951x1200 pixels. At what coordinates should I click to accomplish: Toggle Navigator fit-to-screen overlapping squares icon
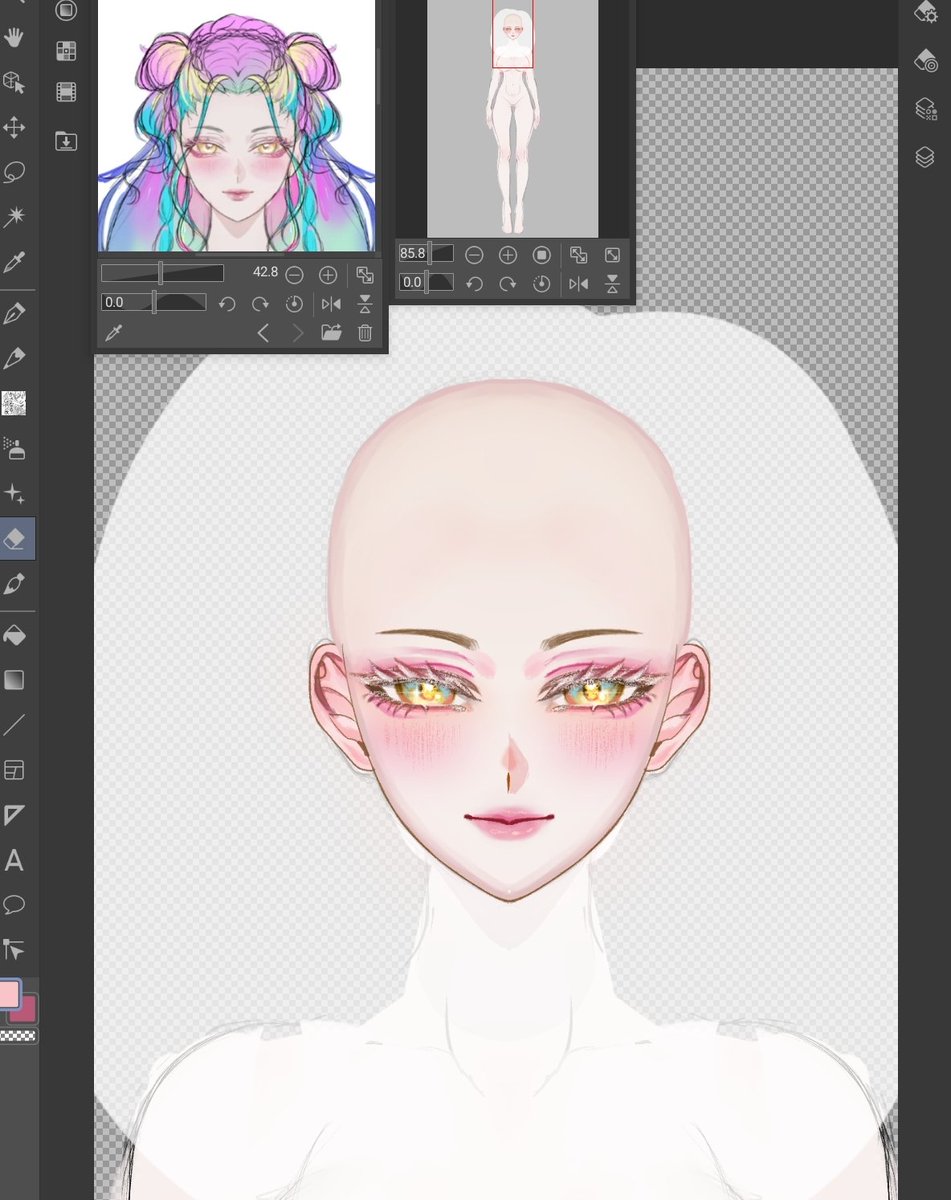tap(579, 255)
